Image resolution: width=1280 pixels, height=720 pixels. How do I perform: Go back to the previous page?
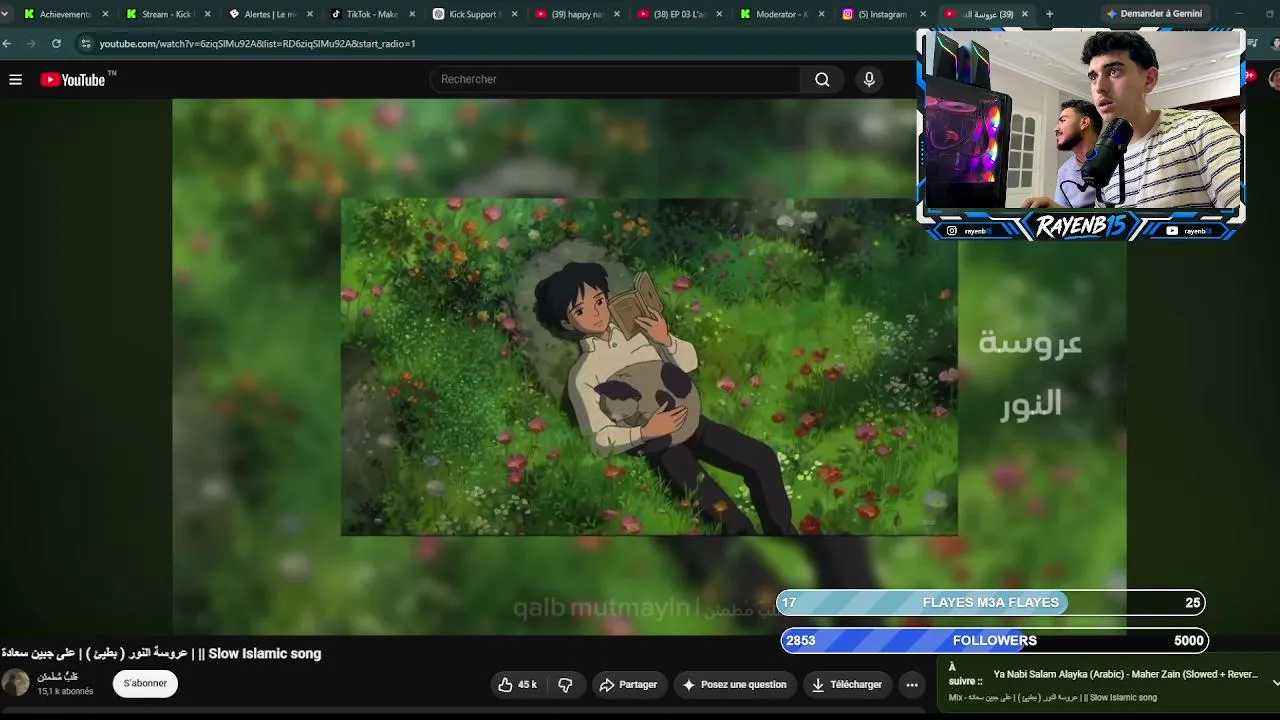pos(8,44)
